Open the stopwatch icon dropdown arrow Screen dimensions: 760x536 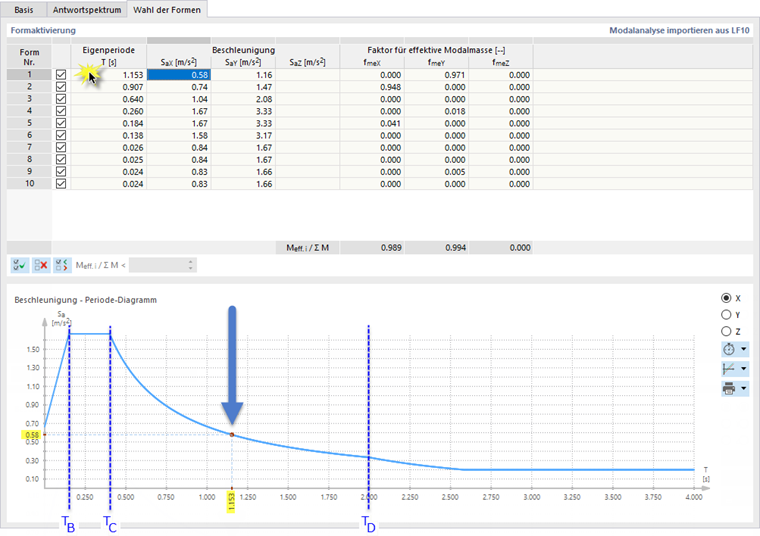pos(744,349)
